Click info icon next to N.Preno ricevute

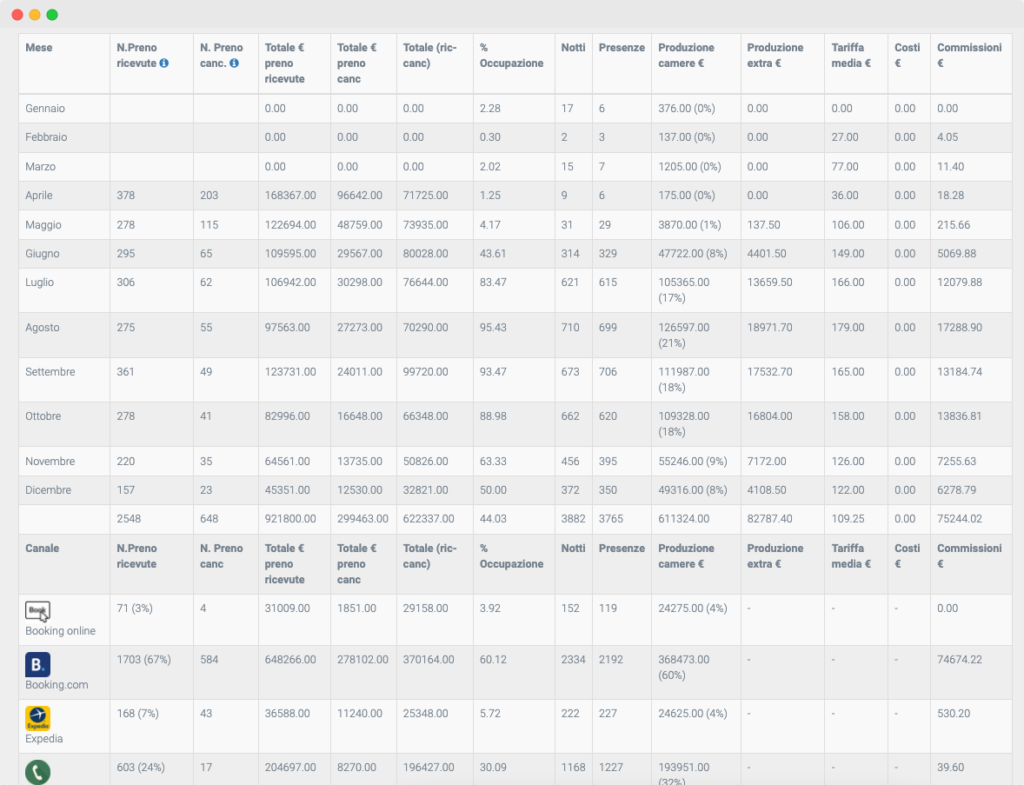164,63
